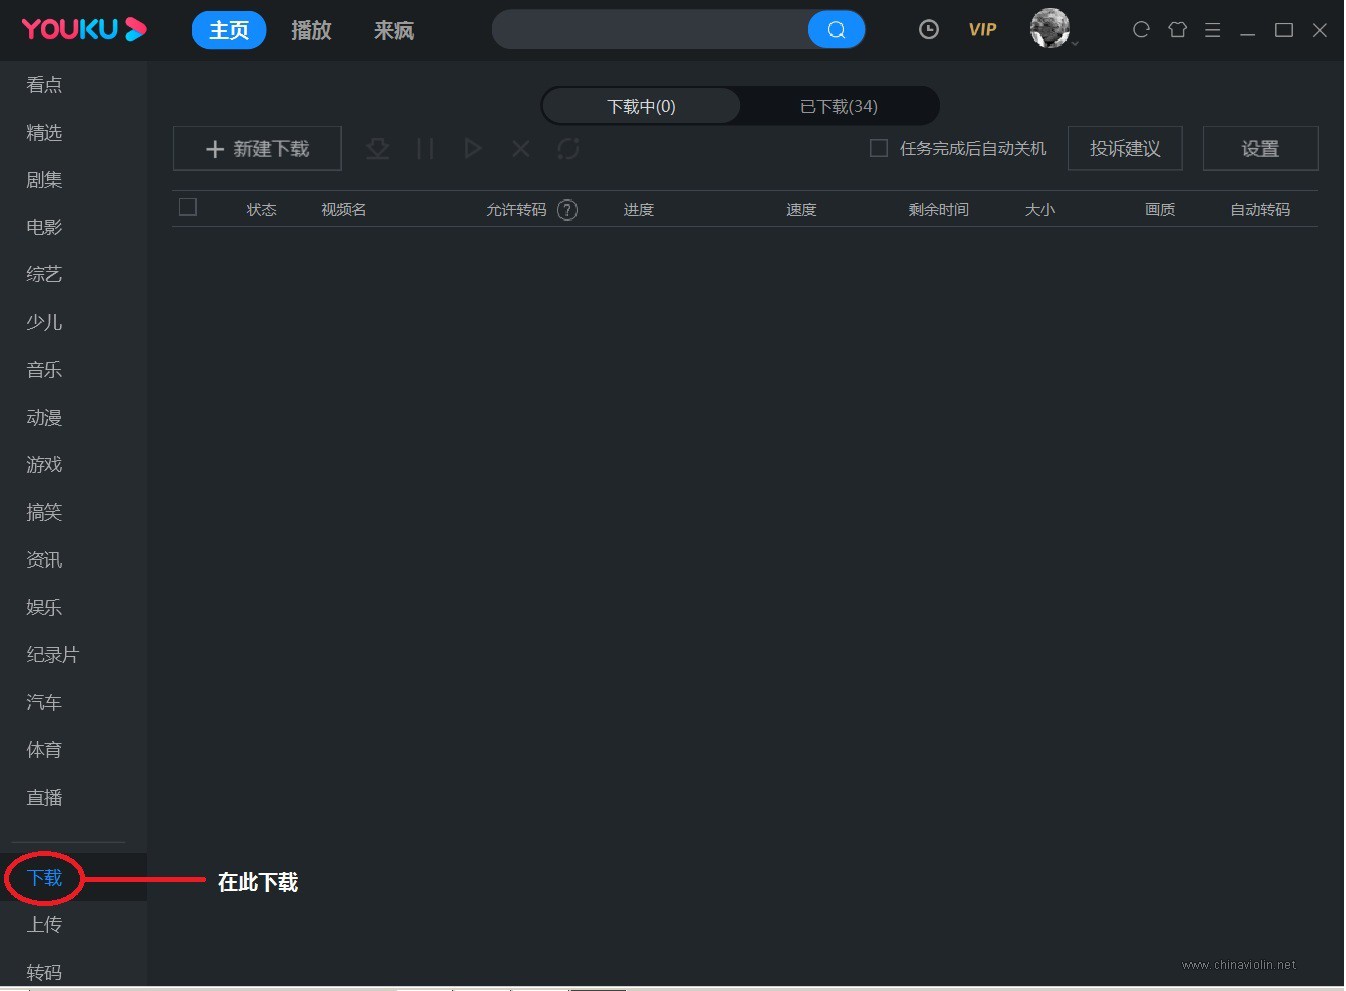Open 音乐 in the sidebar
The image size is (1346, 991).
(44, 370)
